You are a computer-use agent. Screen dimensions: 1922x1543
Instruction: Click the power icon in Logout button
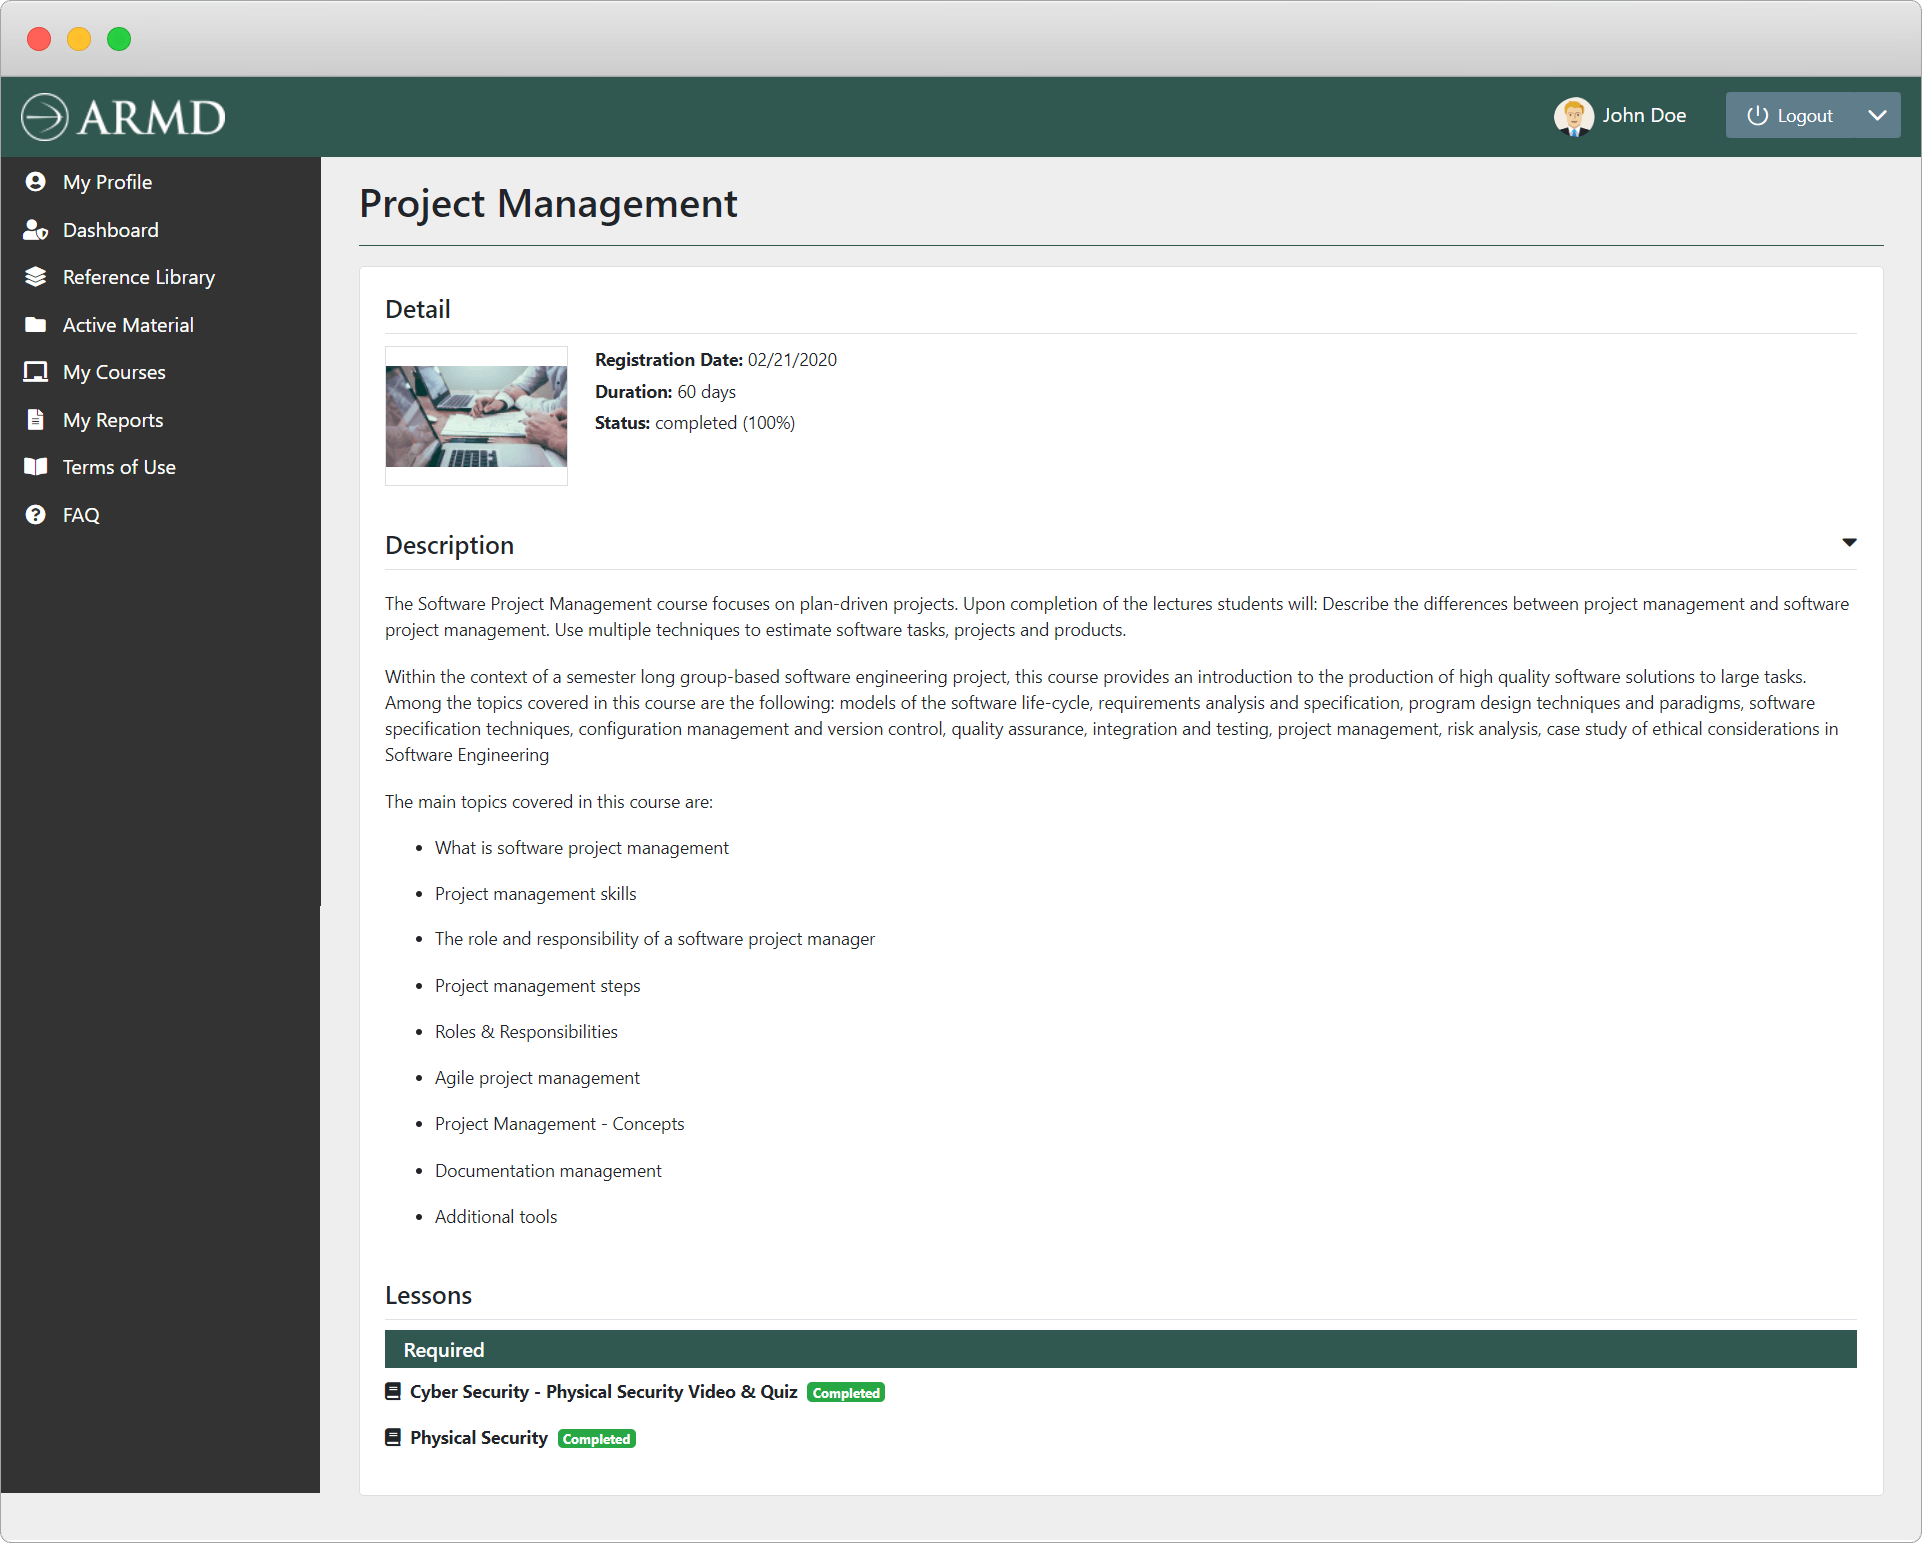click(x=1757, y=116)
